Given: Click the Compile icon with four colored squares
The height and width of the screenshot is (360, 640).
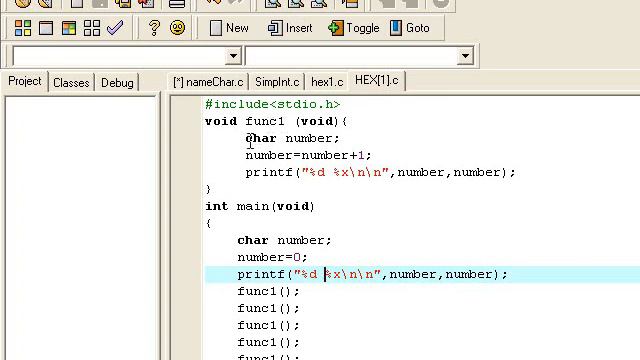Looking at the screenshot, I should (x=23, y=28).
